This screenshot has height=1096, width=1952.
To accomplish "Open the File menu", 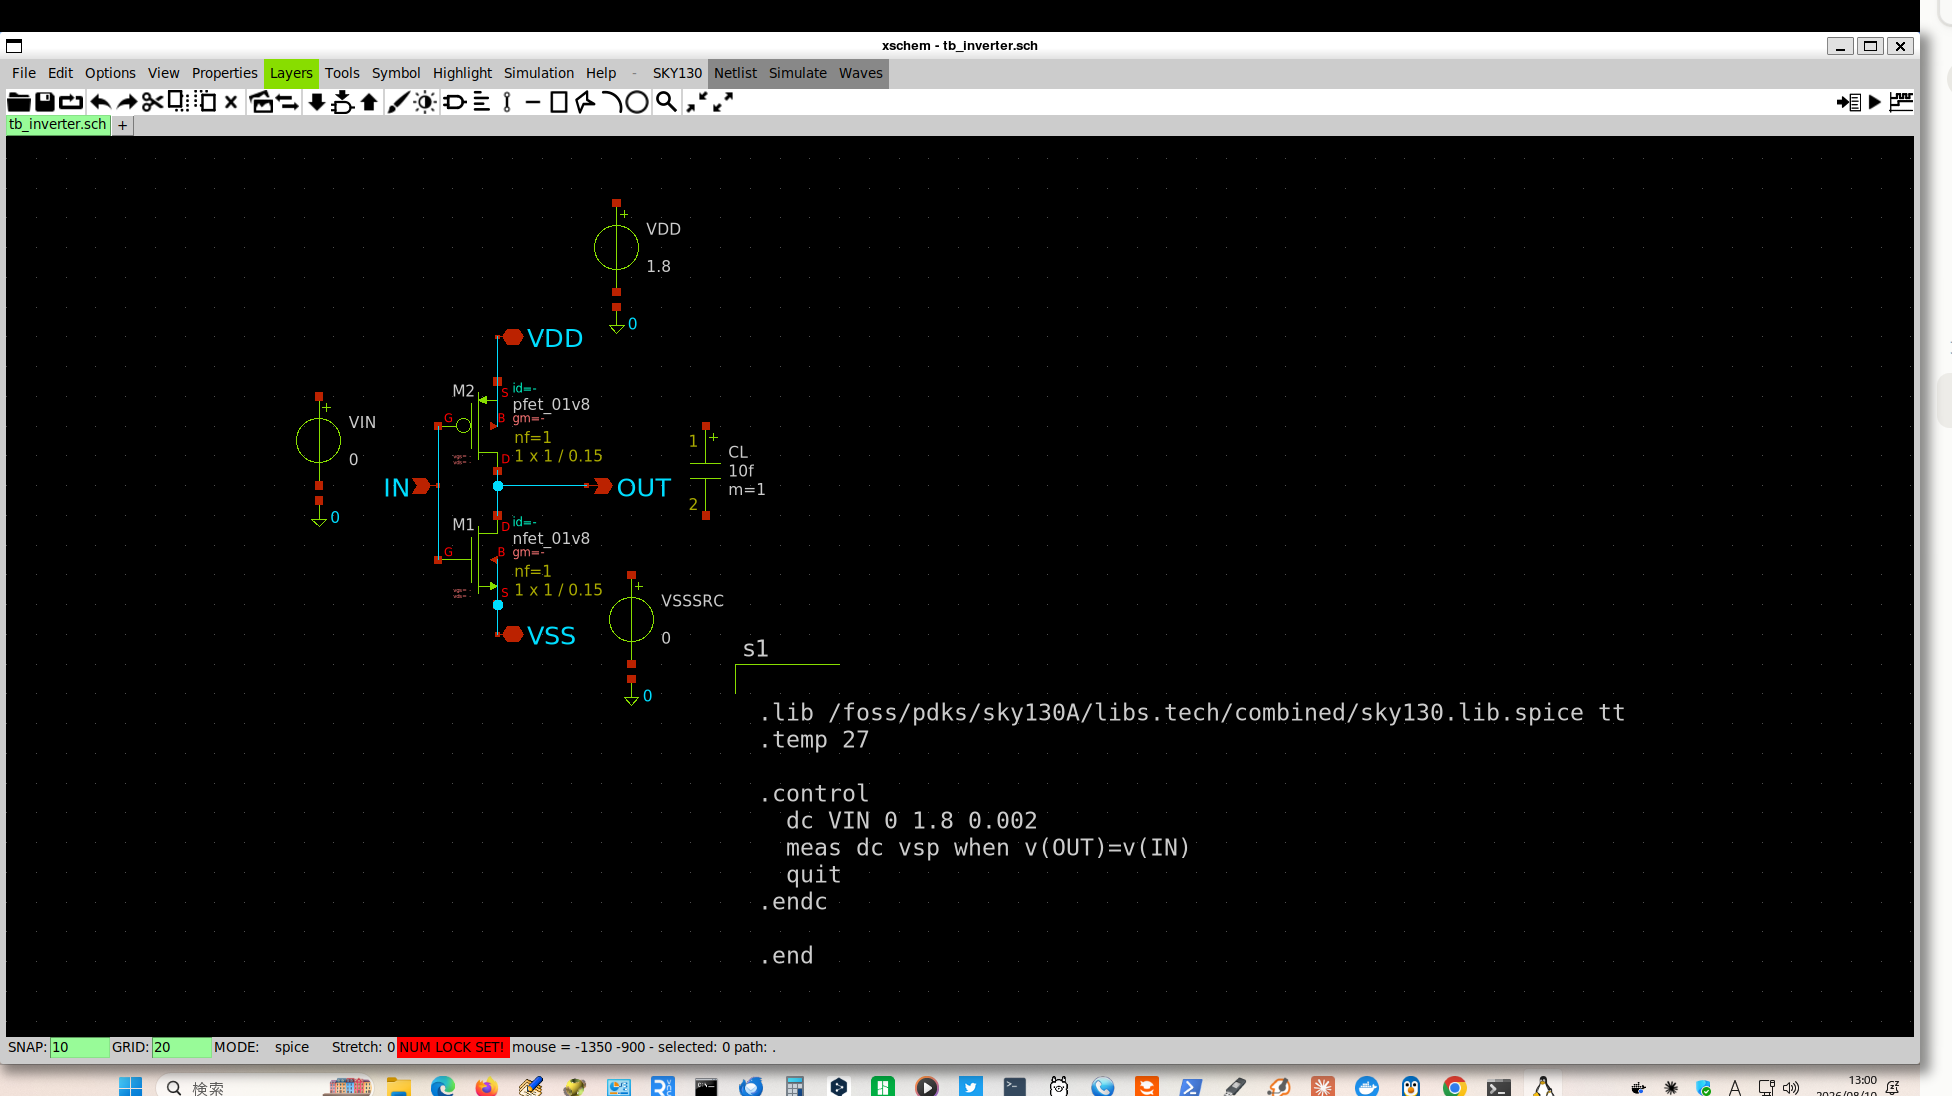I will (x=24, y=73).
